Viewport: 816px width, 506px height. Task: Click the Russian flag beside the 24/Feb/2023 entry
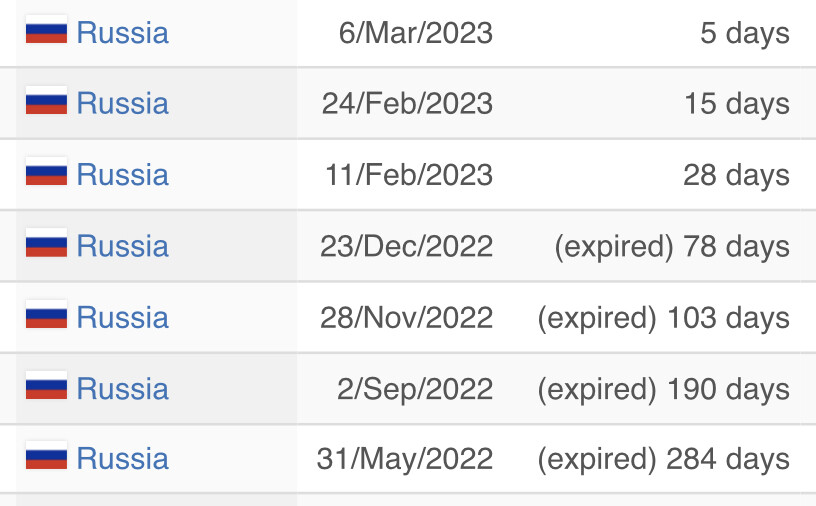click(46, 103)
